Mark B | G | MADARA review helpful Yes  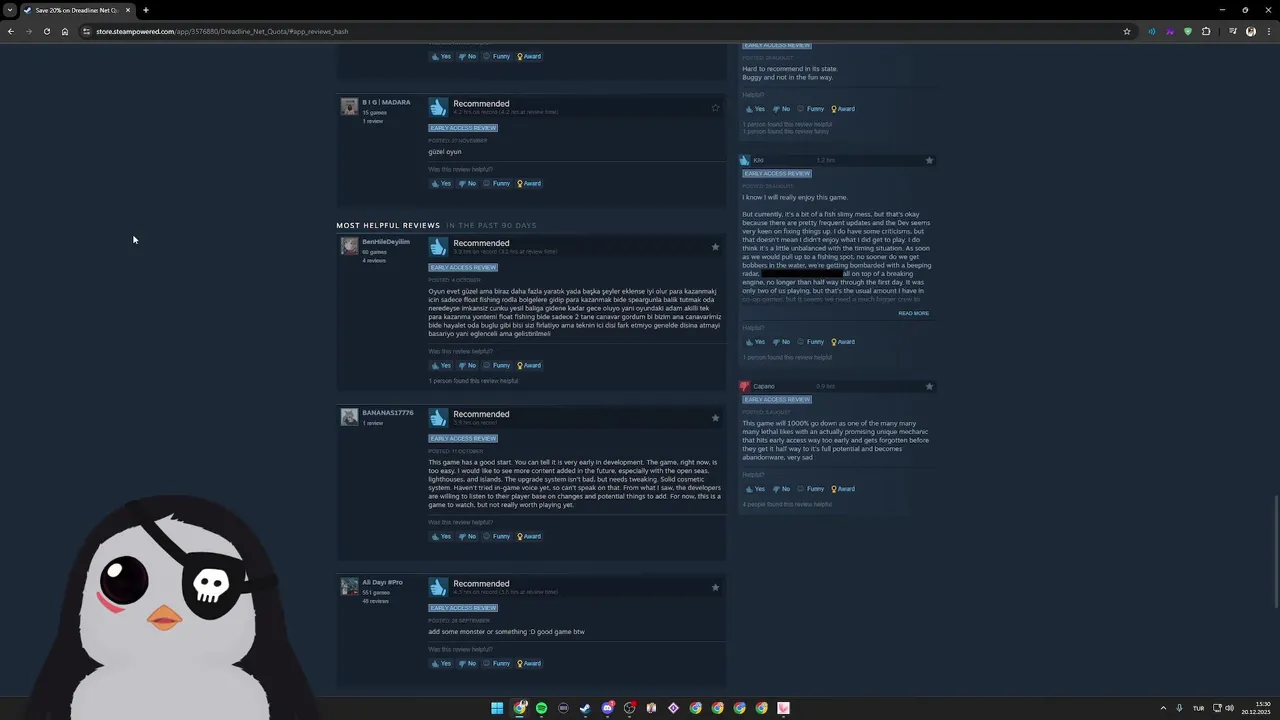[441, 183]
